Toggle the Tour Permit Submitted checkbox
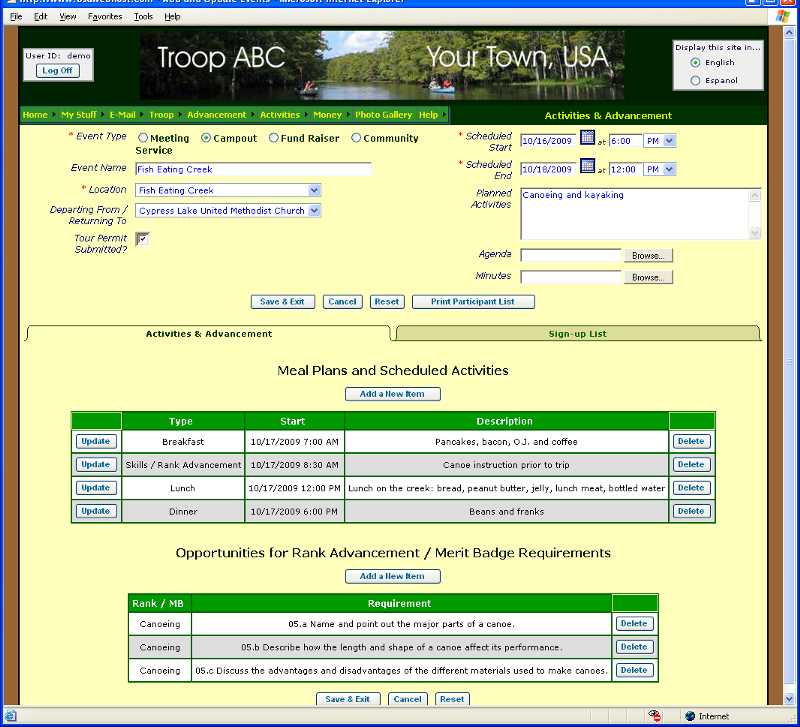 pyautogui.click(x=142, y=239)
